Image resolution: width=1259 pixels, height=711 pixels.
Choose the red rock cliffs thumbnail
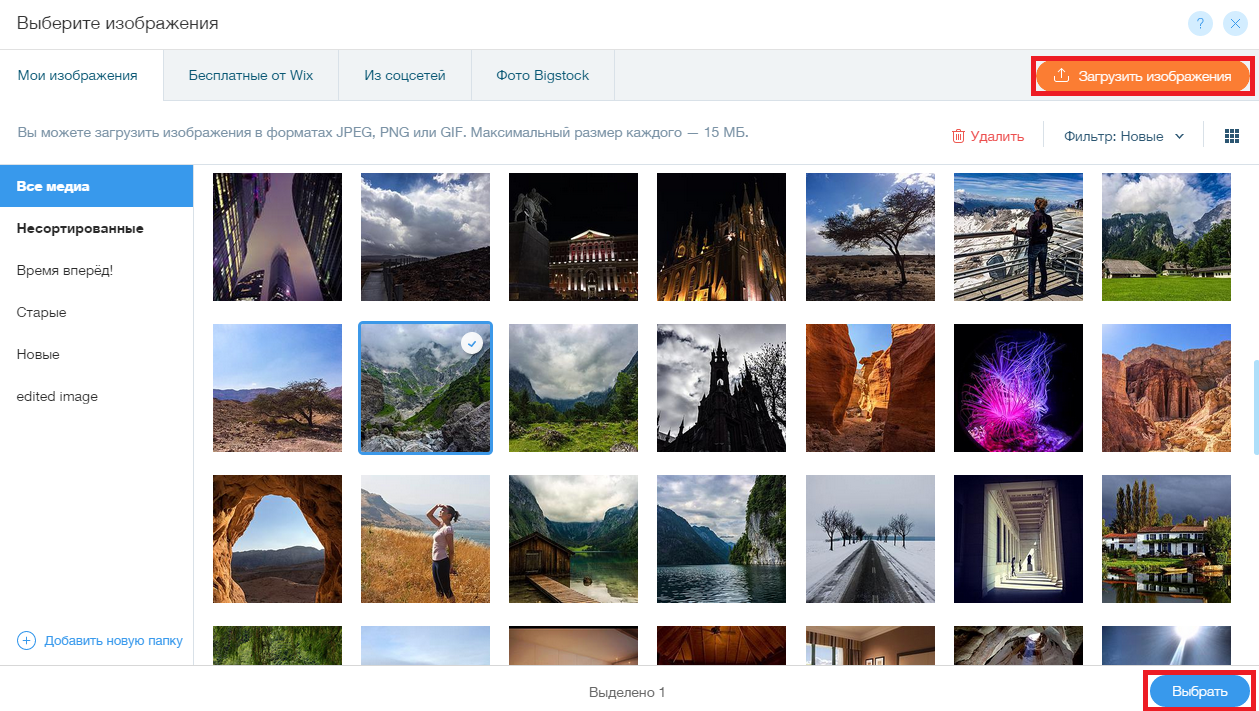point(1166,388)
